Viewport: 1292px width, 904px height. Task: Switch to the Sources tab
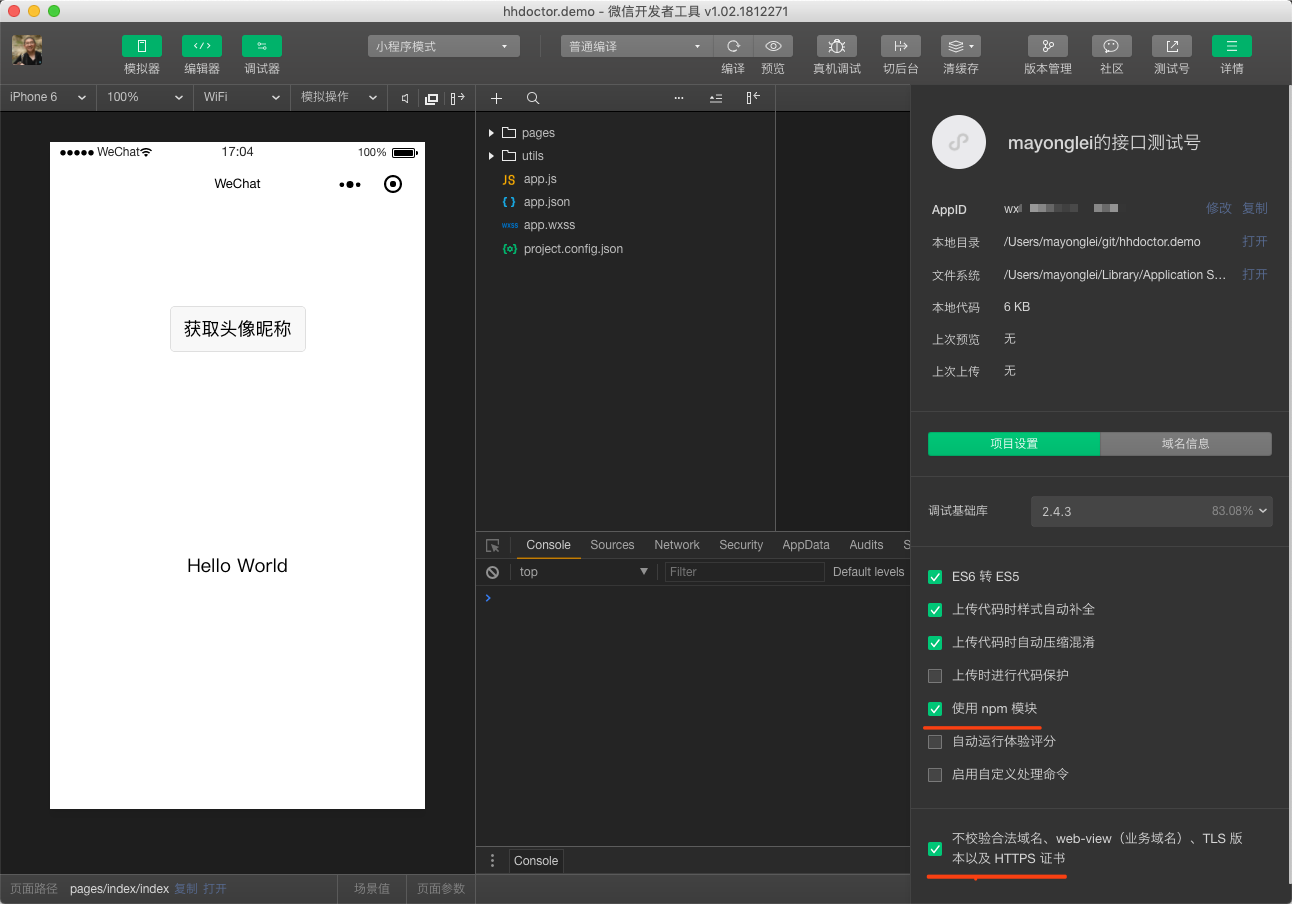pyautogui.click(x=612, y=545)
